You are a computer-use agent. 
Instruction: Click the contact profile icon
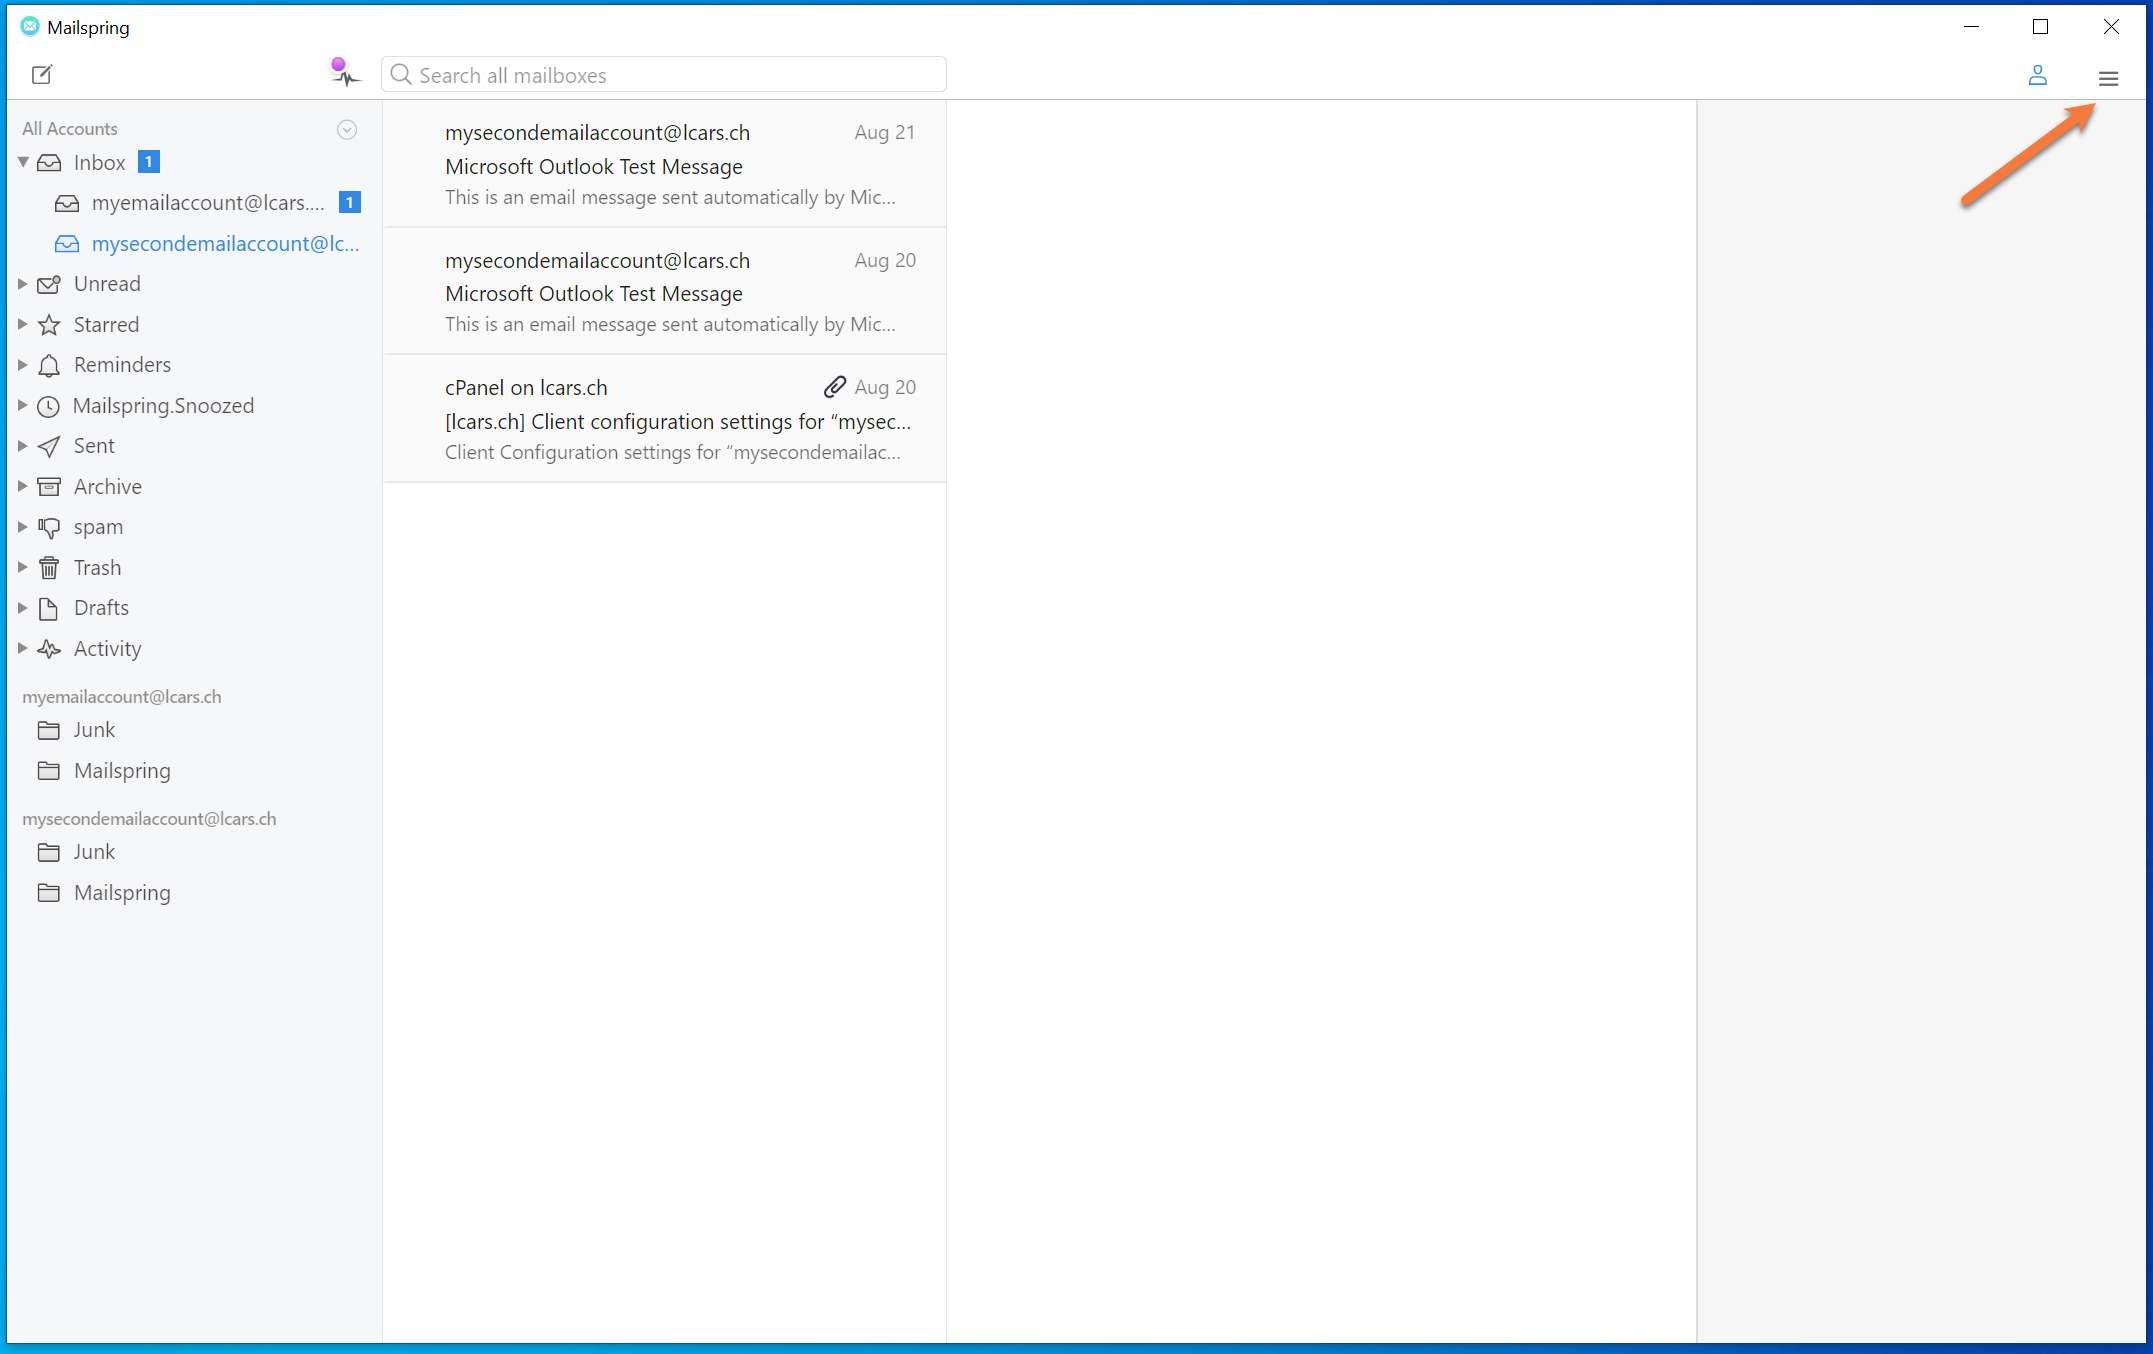[x=2037, y=76]
